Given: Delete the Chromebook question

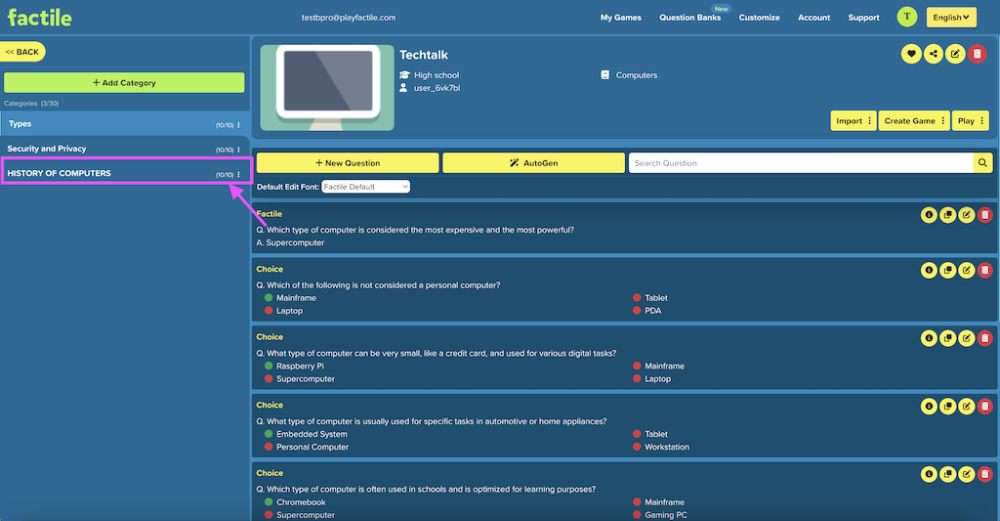Looking at the screenshot, I should point(985,474).
